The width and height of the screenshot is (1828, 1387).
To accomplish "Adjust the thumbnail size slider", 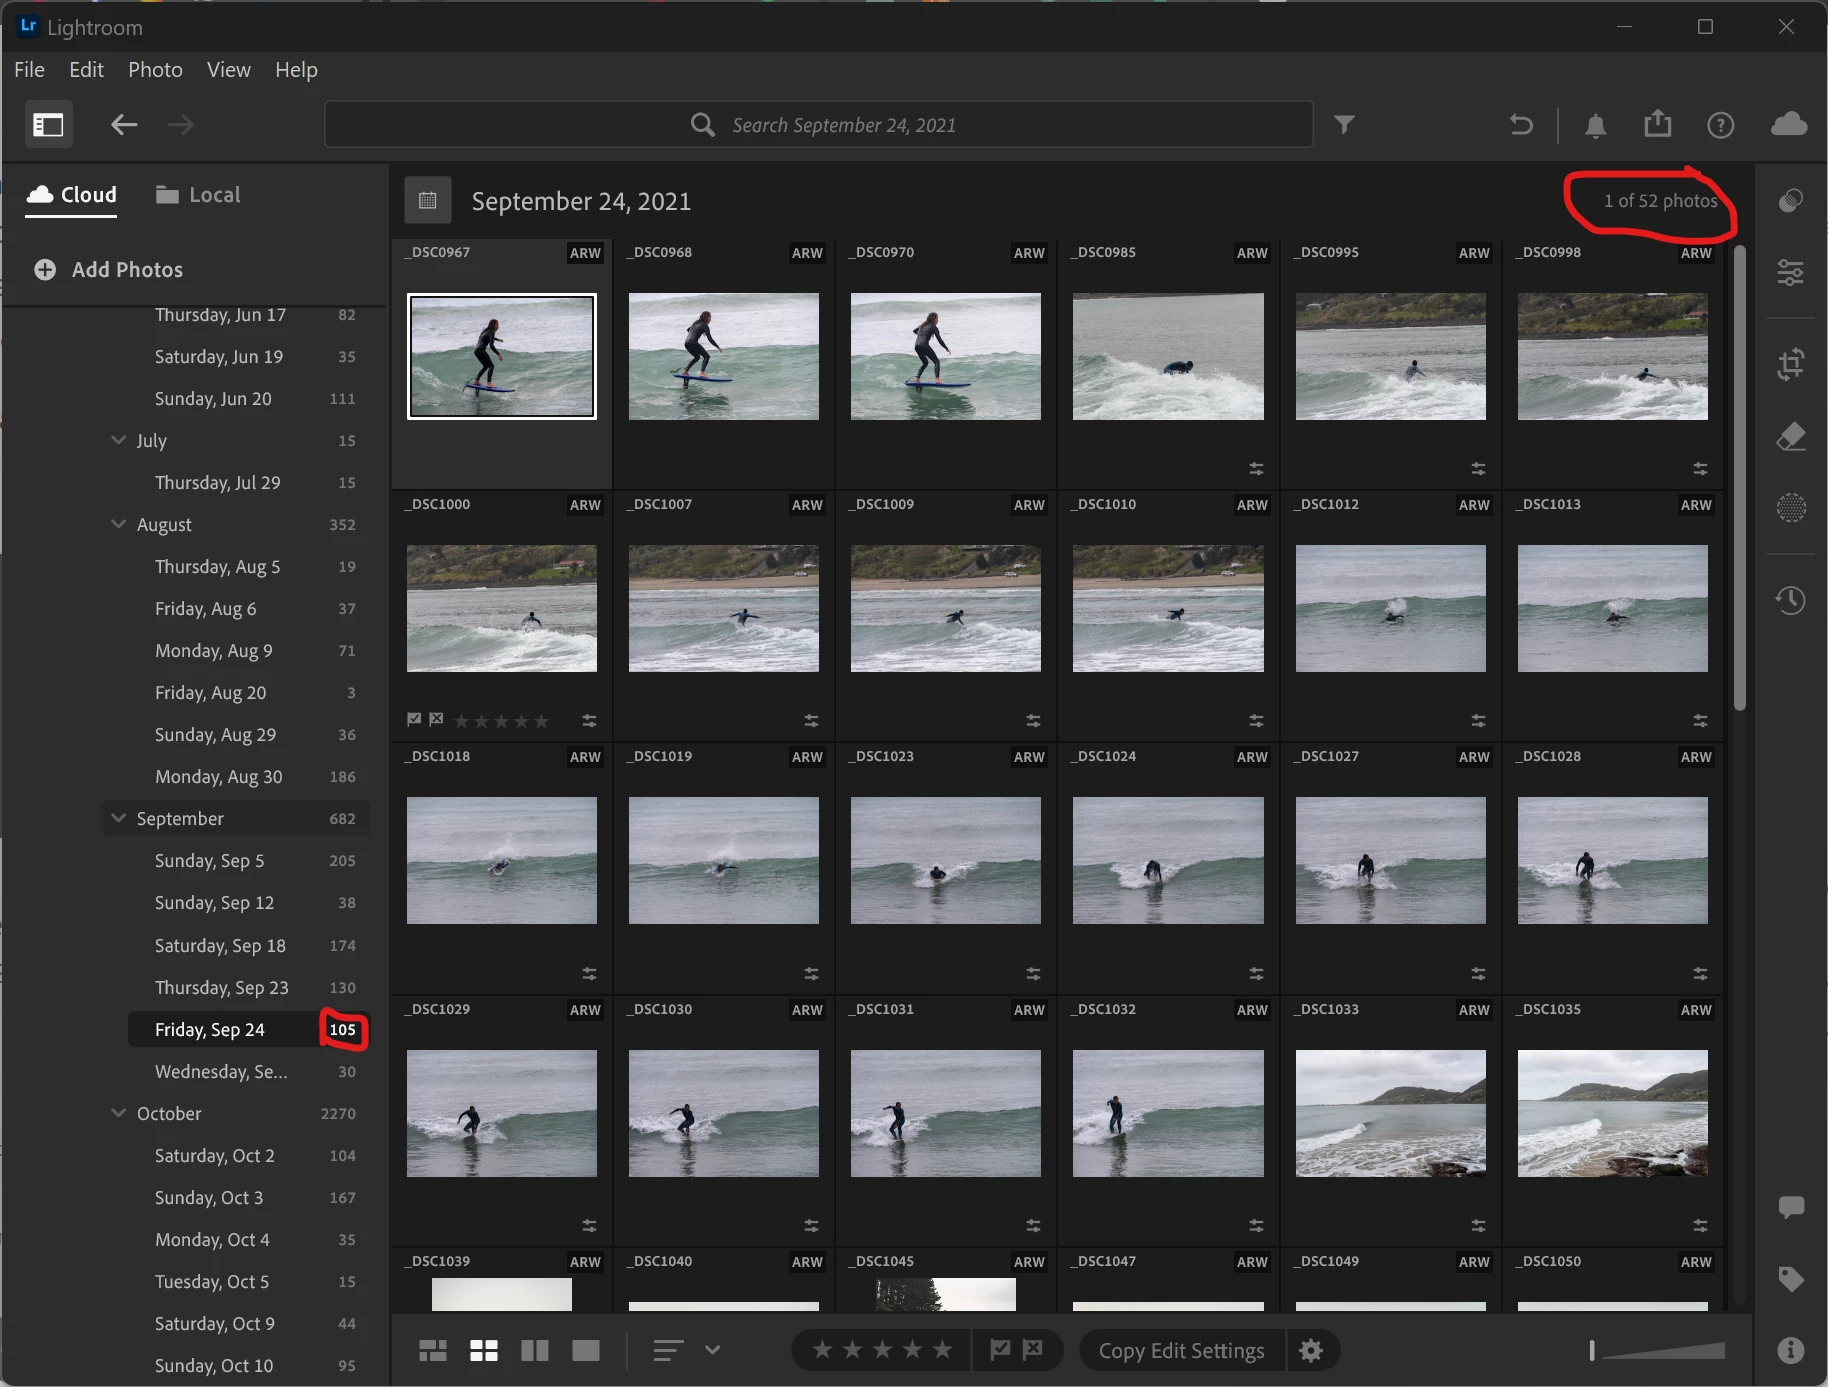I will [x=1658, y=1351].
